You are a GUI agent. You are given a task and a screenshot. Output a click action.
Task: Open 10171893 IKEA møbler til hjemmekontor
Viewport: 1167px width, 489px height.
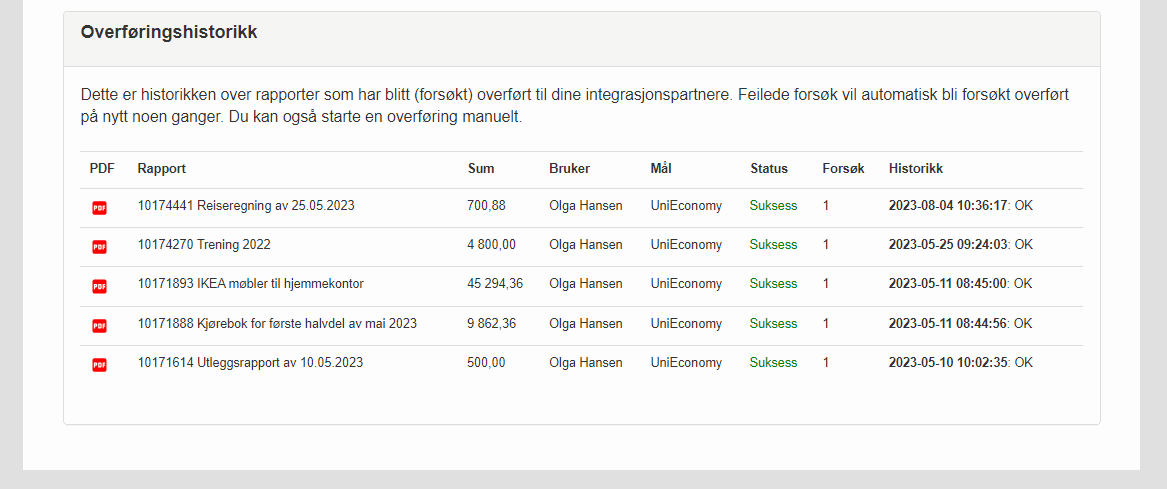251,284
